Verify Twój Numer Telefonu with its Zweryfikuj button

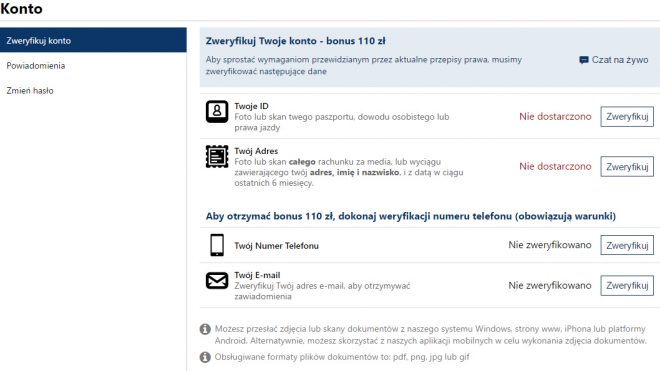point(627,246)
